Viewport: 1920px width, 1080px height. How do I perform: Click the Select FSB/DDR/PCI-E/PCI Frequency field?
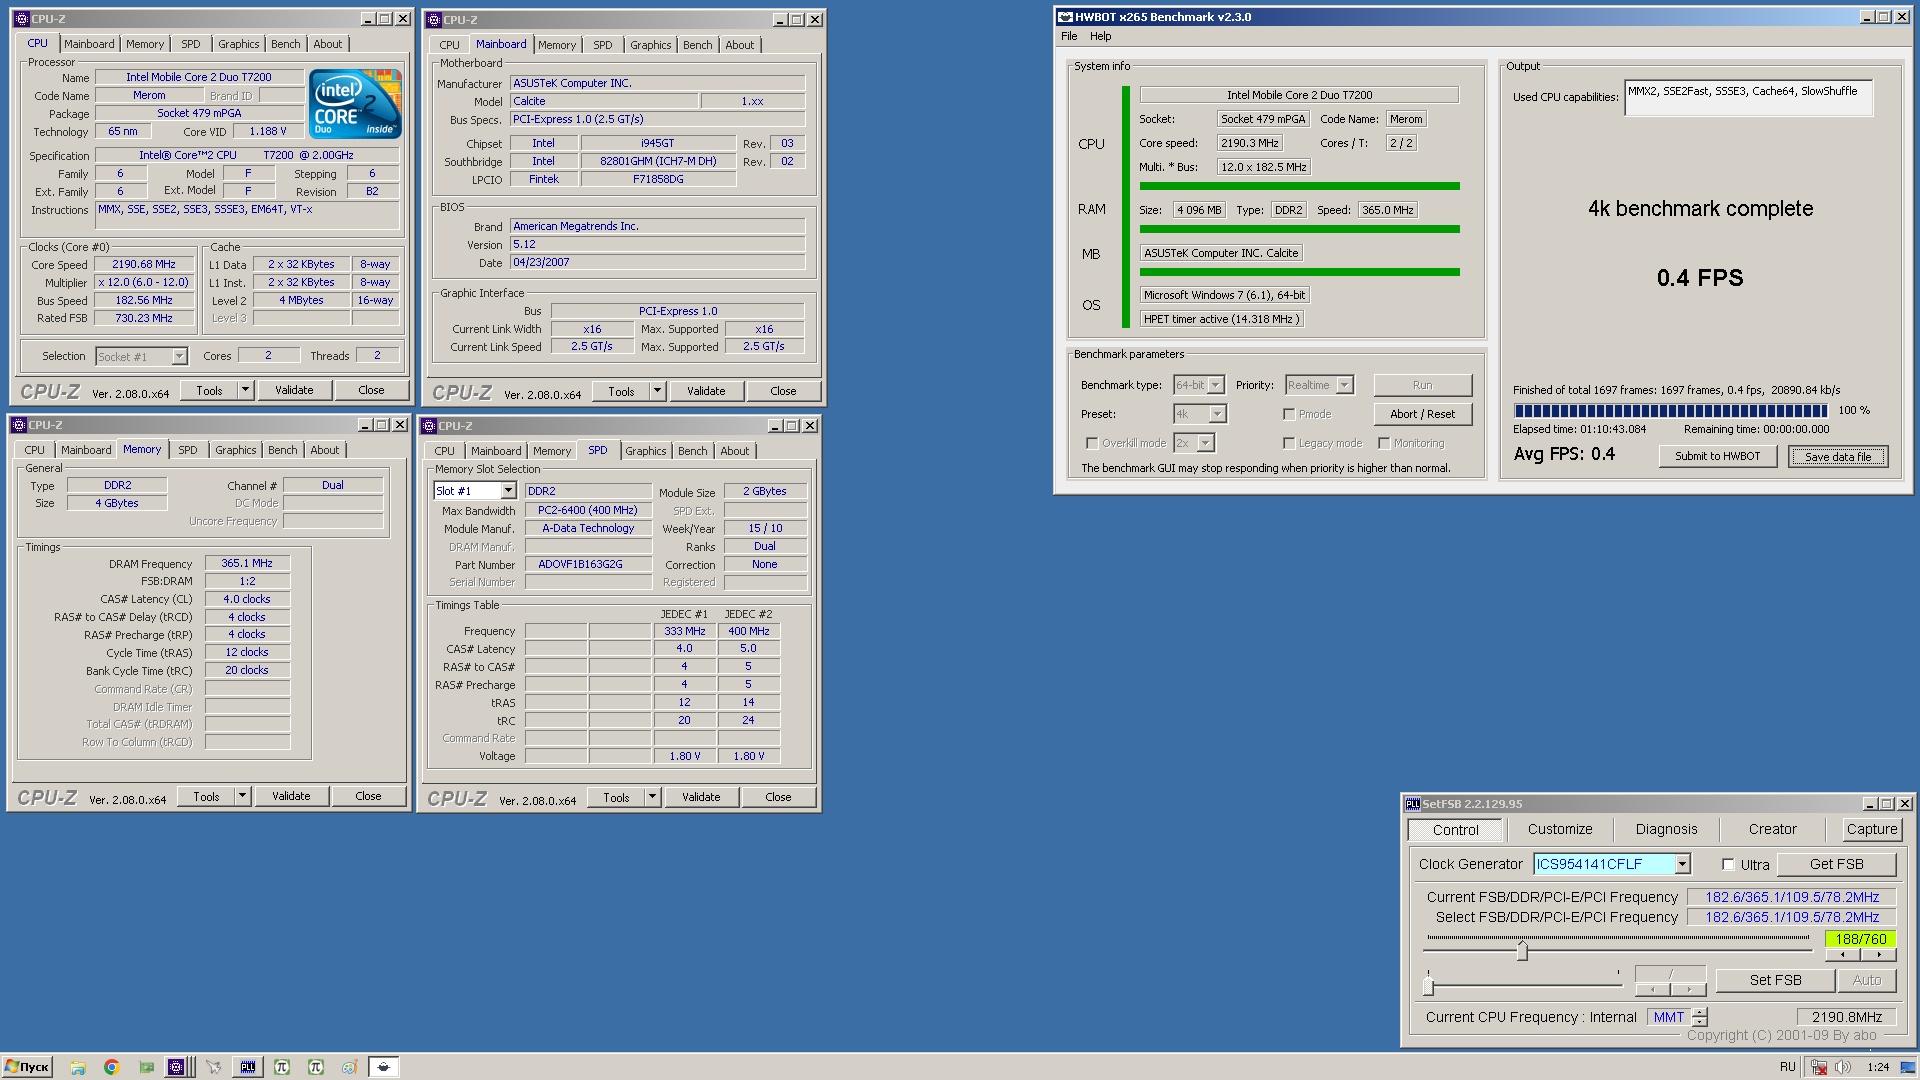tap(1791, 918)
